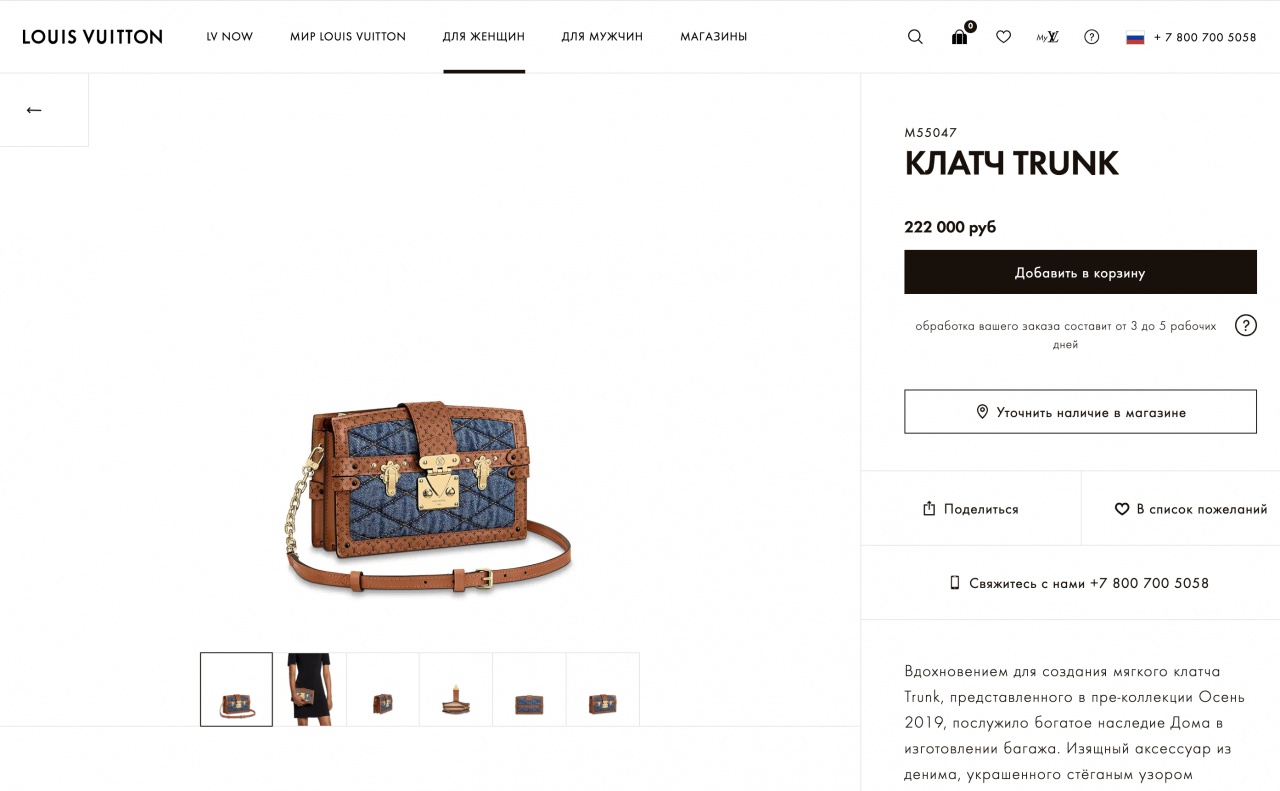Screen dimensions: 1280x791
Task: Click the Louis Vuitton logo
Action: click(92, 37)
